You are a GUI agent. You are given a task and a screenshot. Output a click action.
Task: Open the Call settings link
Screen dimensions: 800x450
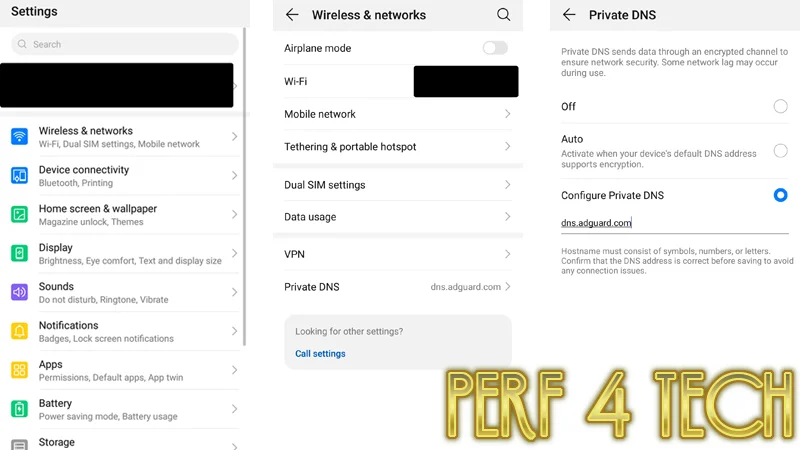click(320, 354)
